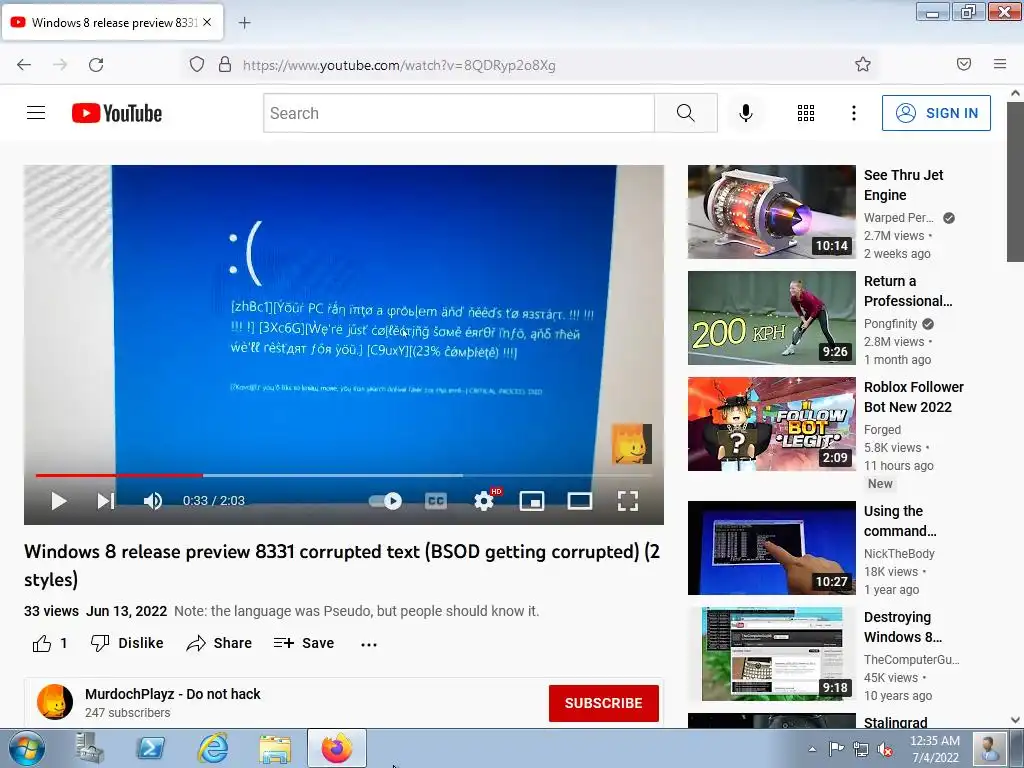Click the Dislike button
This screenshot has height=768, width=1024.
tap(127, 643)
